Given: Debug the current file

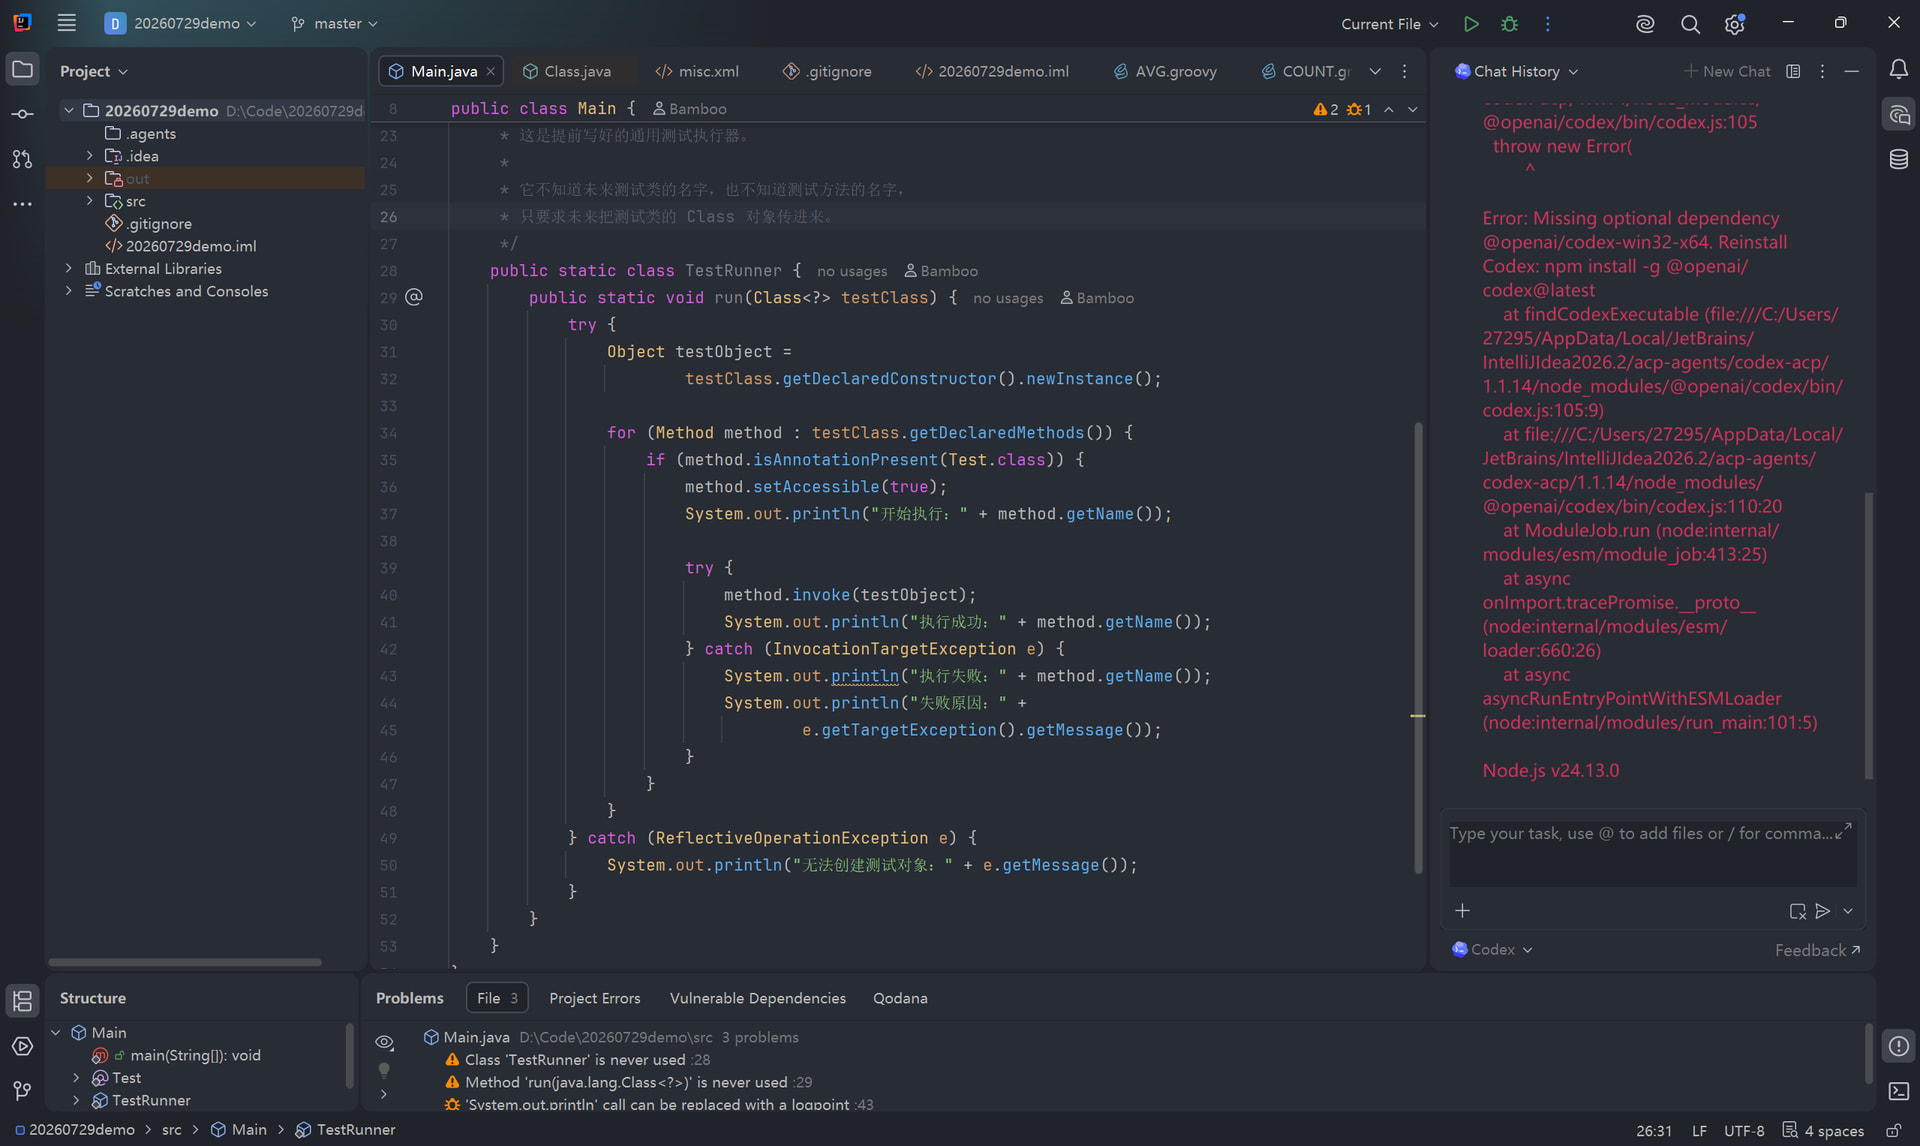Looking at the screenshot, I should coord(1509,24).
